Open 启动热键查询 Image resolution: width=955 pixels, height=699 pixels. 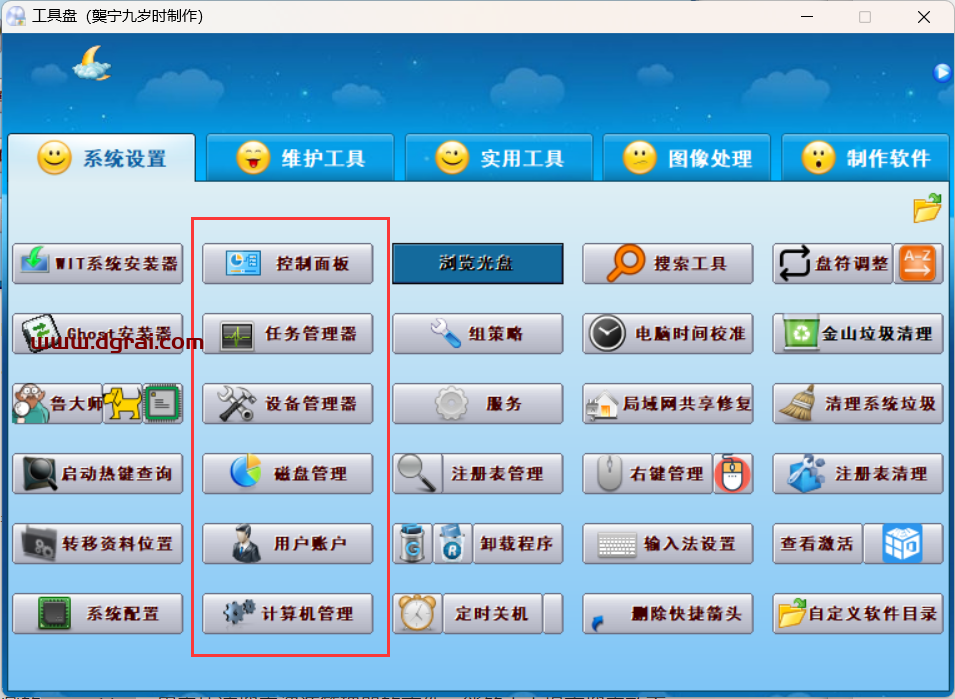click(x=97, y=474)
